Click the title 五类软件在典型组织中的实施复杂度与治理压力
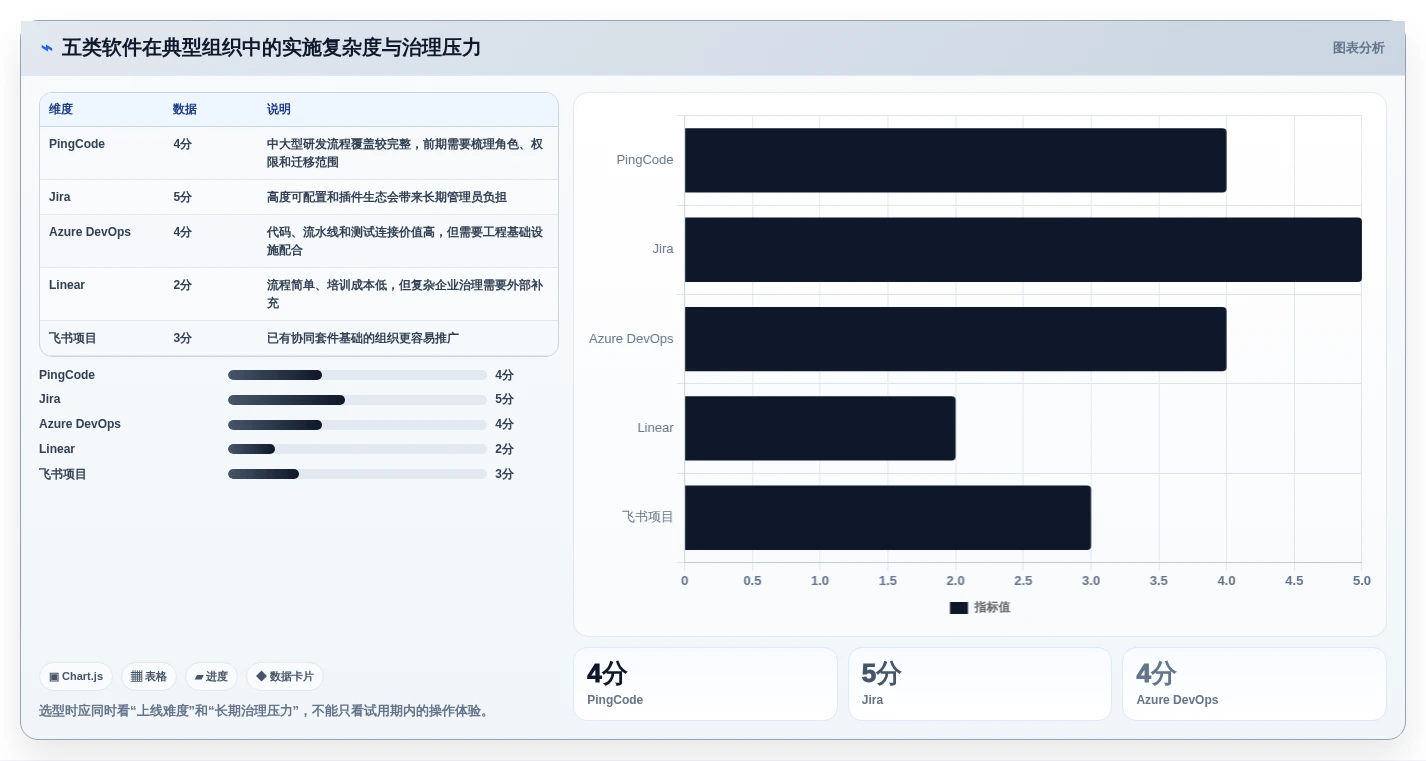This screenshot has height=761, width=1426. 271,48
